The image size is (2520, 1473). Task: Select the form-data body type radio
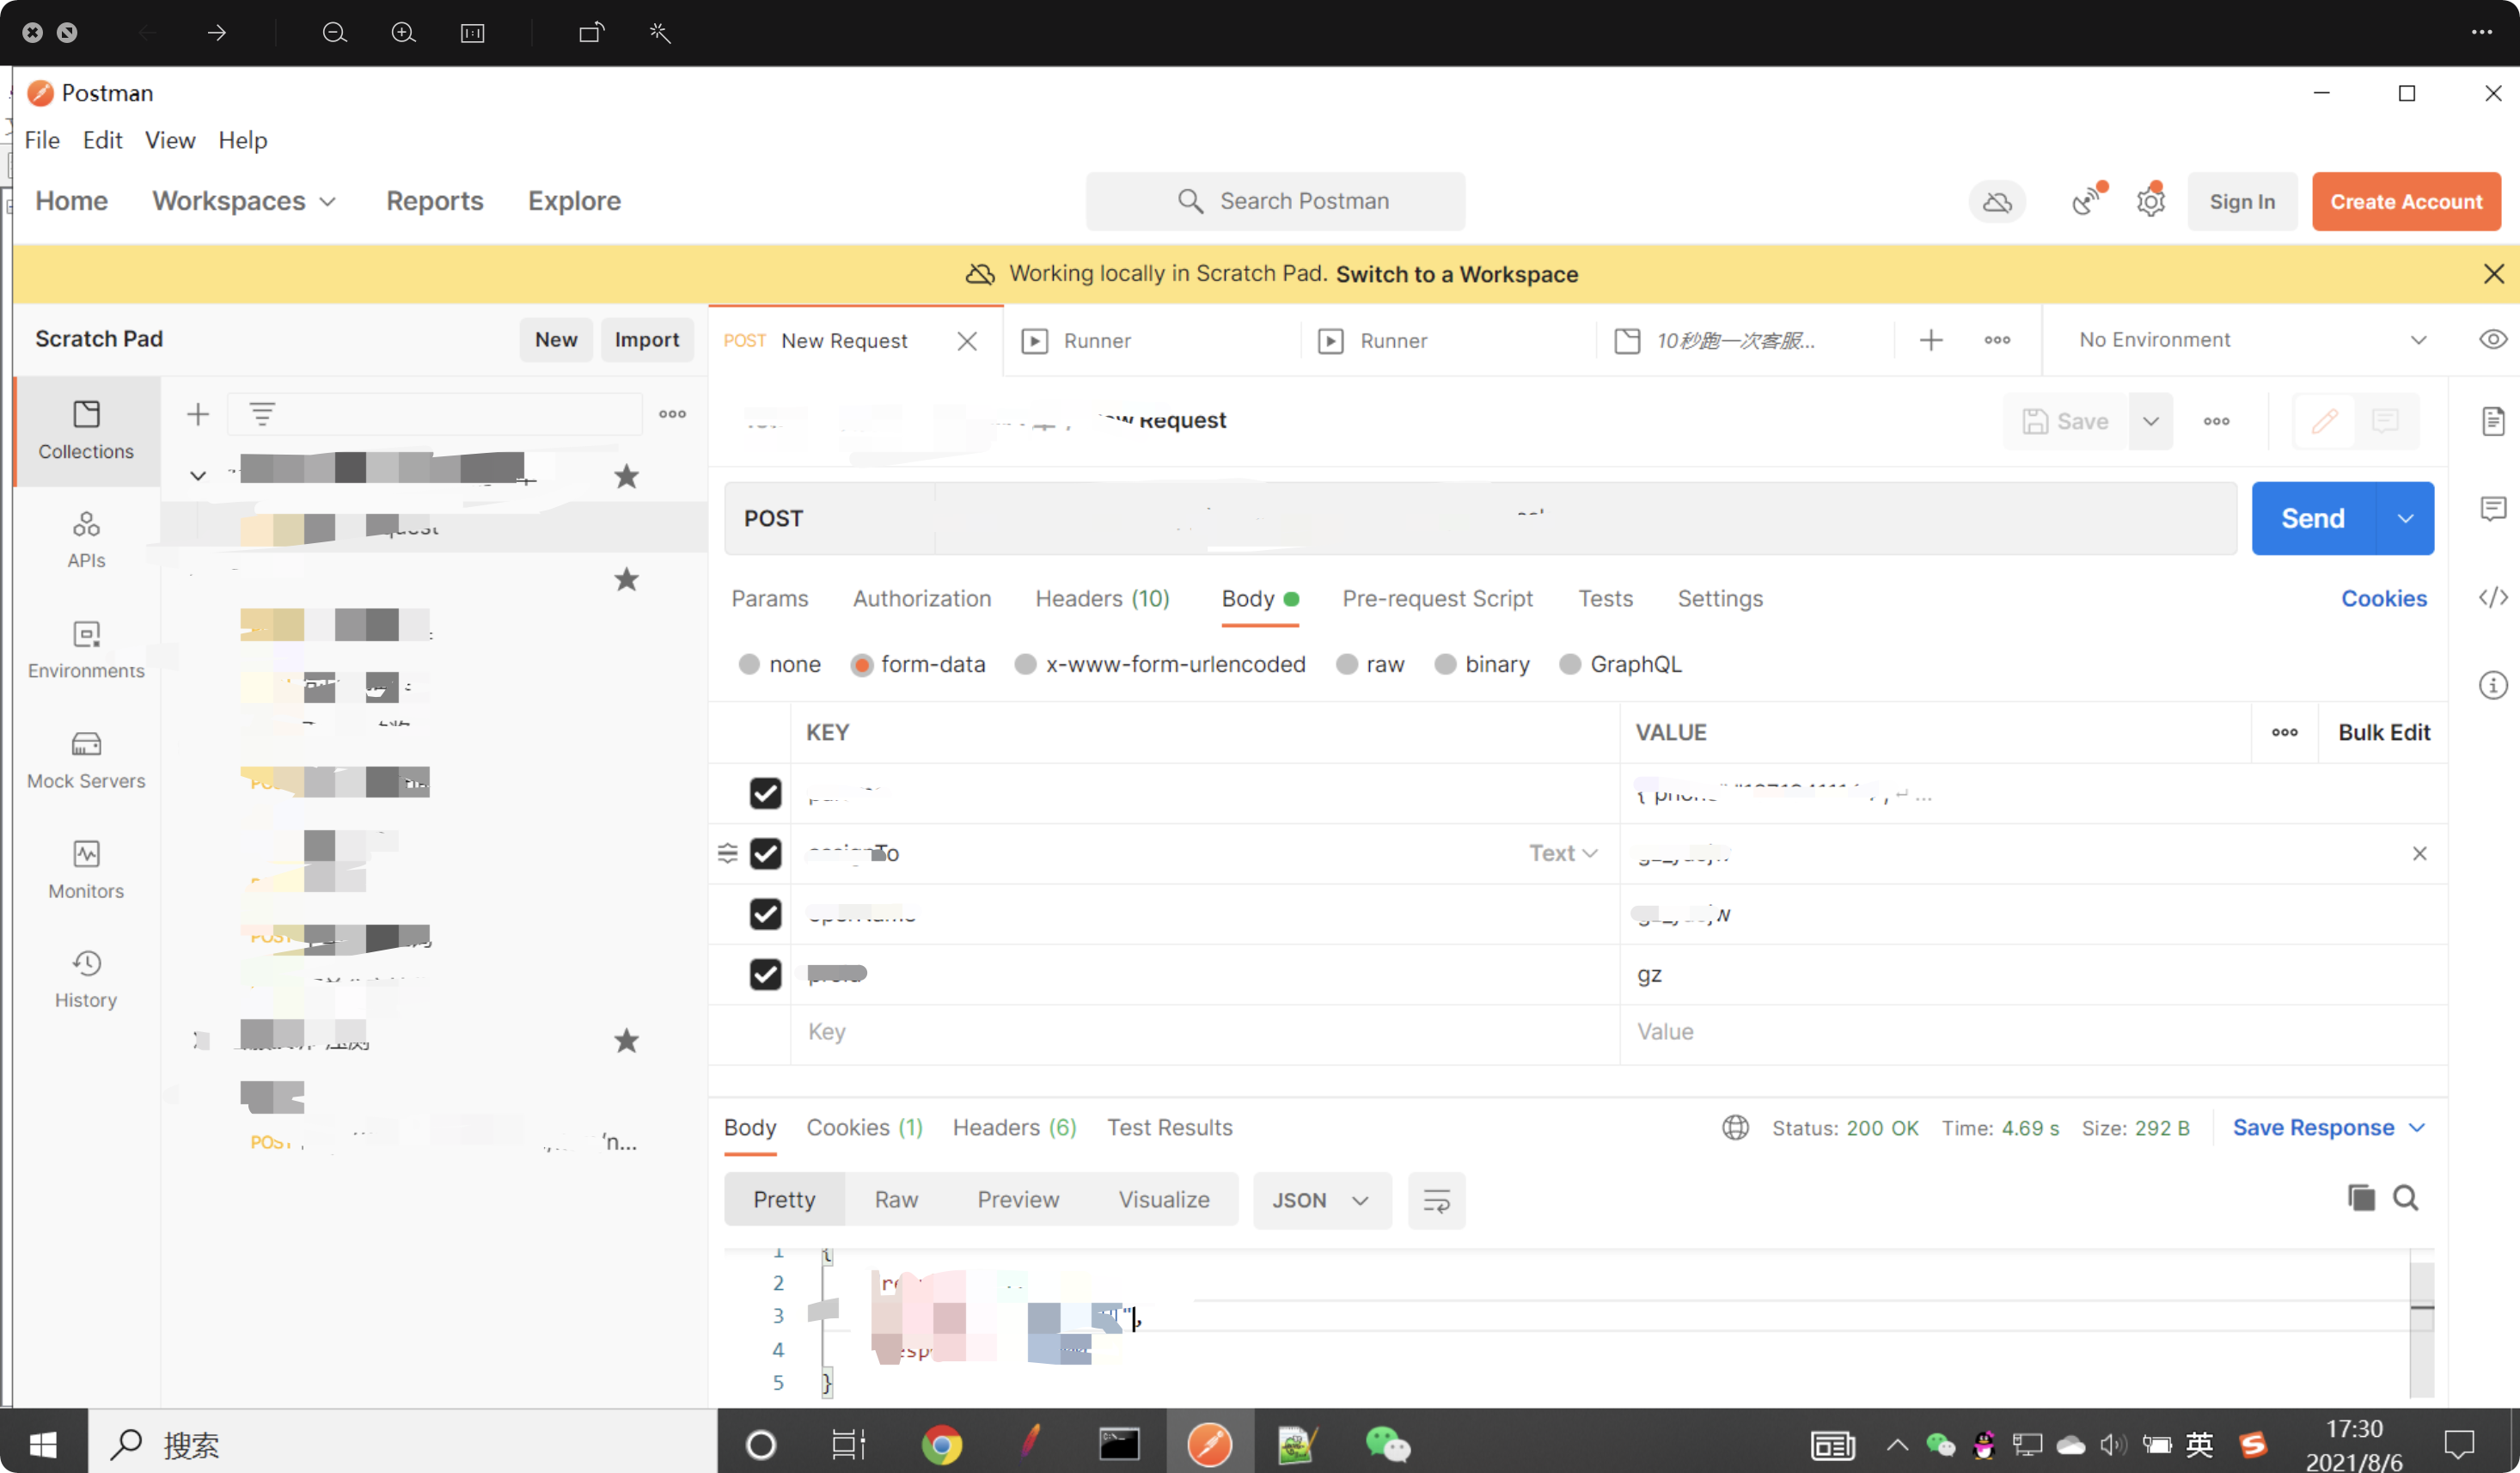click(861, 665)
